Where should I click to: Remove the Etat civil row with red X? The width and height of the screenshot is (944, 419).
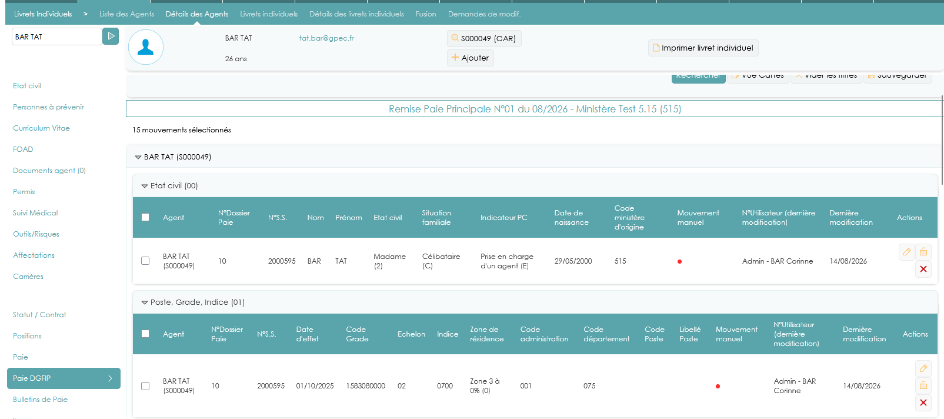[923, 269]
